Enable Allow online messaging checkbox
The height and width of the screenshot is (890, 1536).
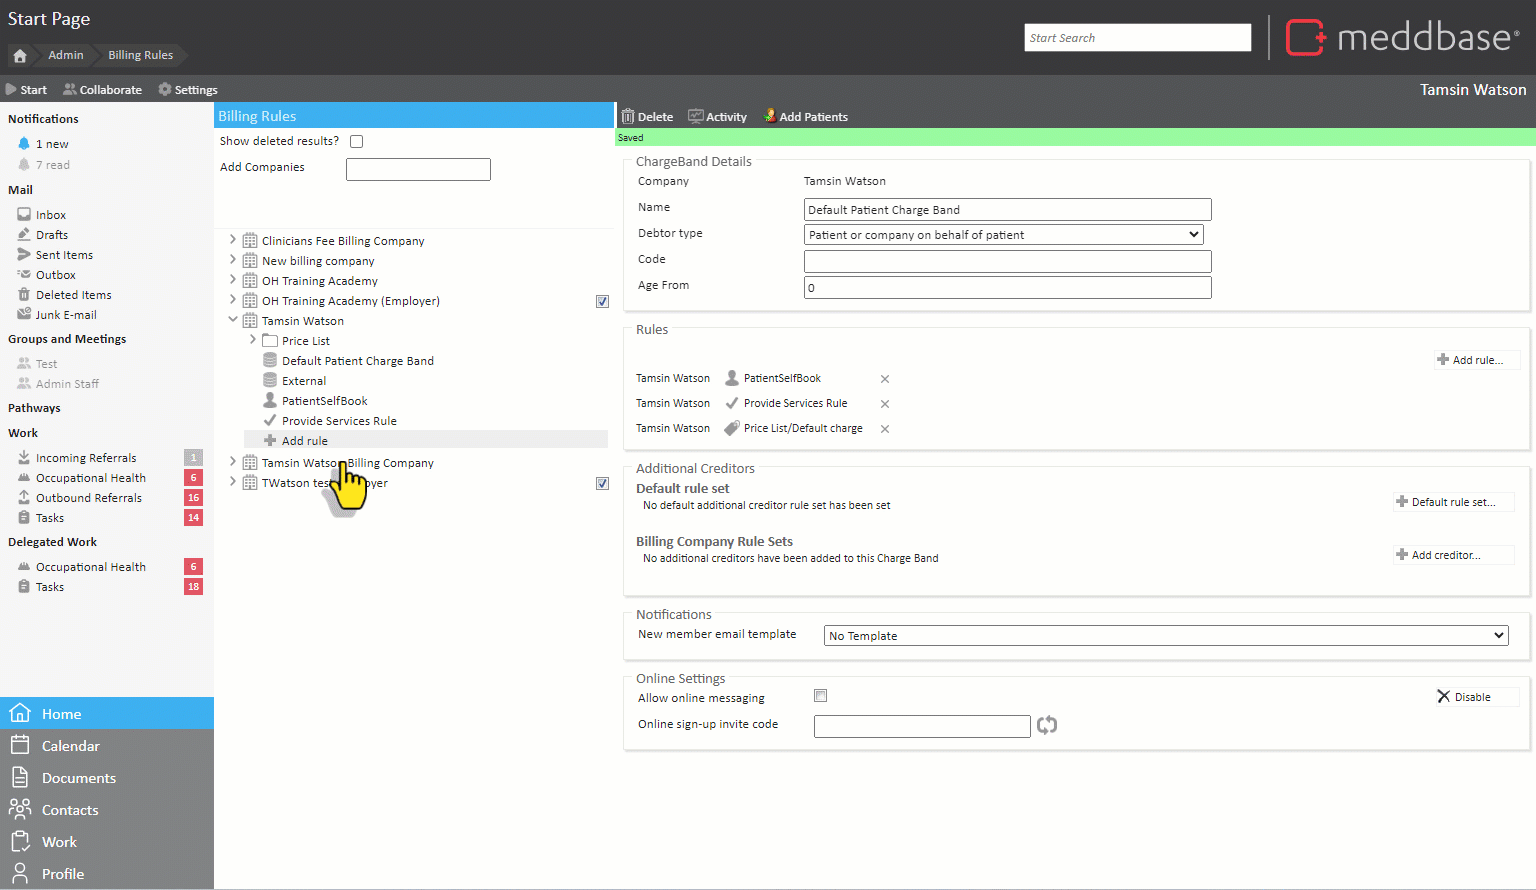pyautogui.click(x=821, y=696)
